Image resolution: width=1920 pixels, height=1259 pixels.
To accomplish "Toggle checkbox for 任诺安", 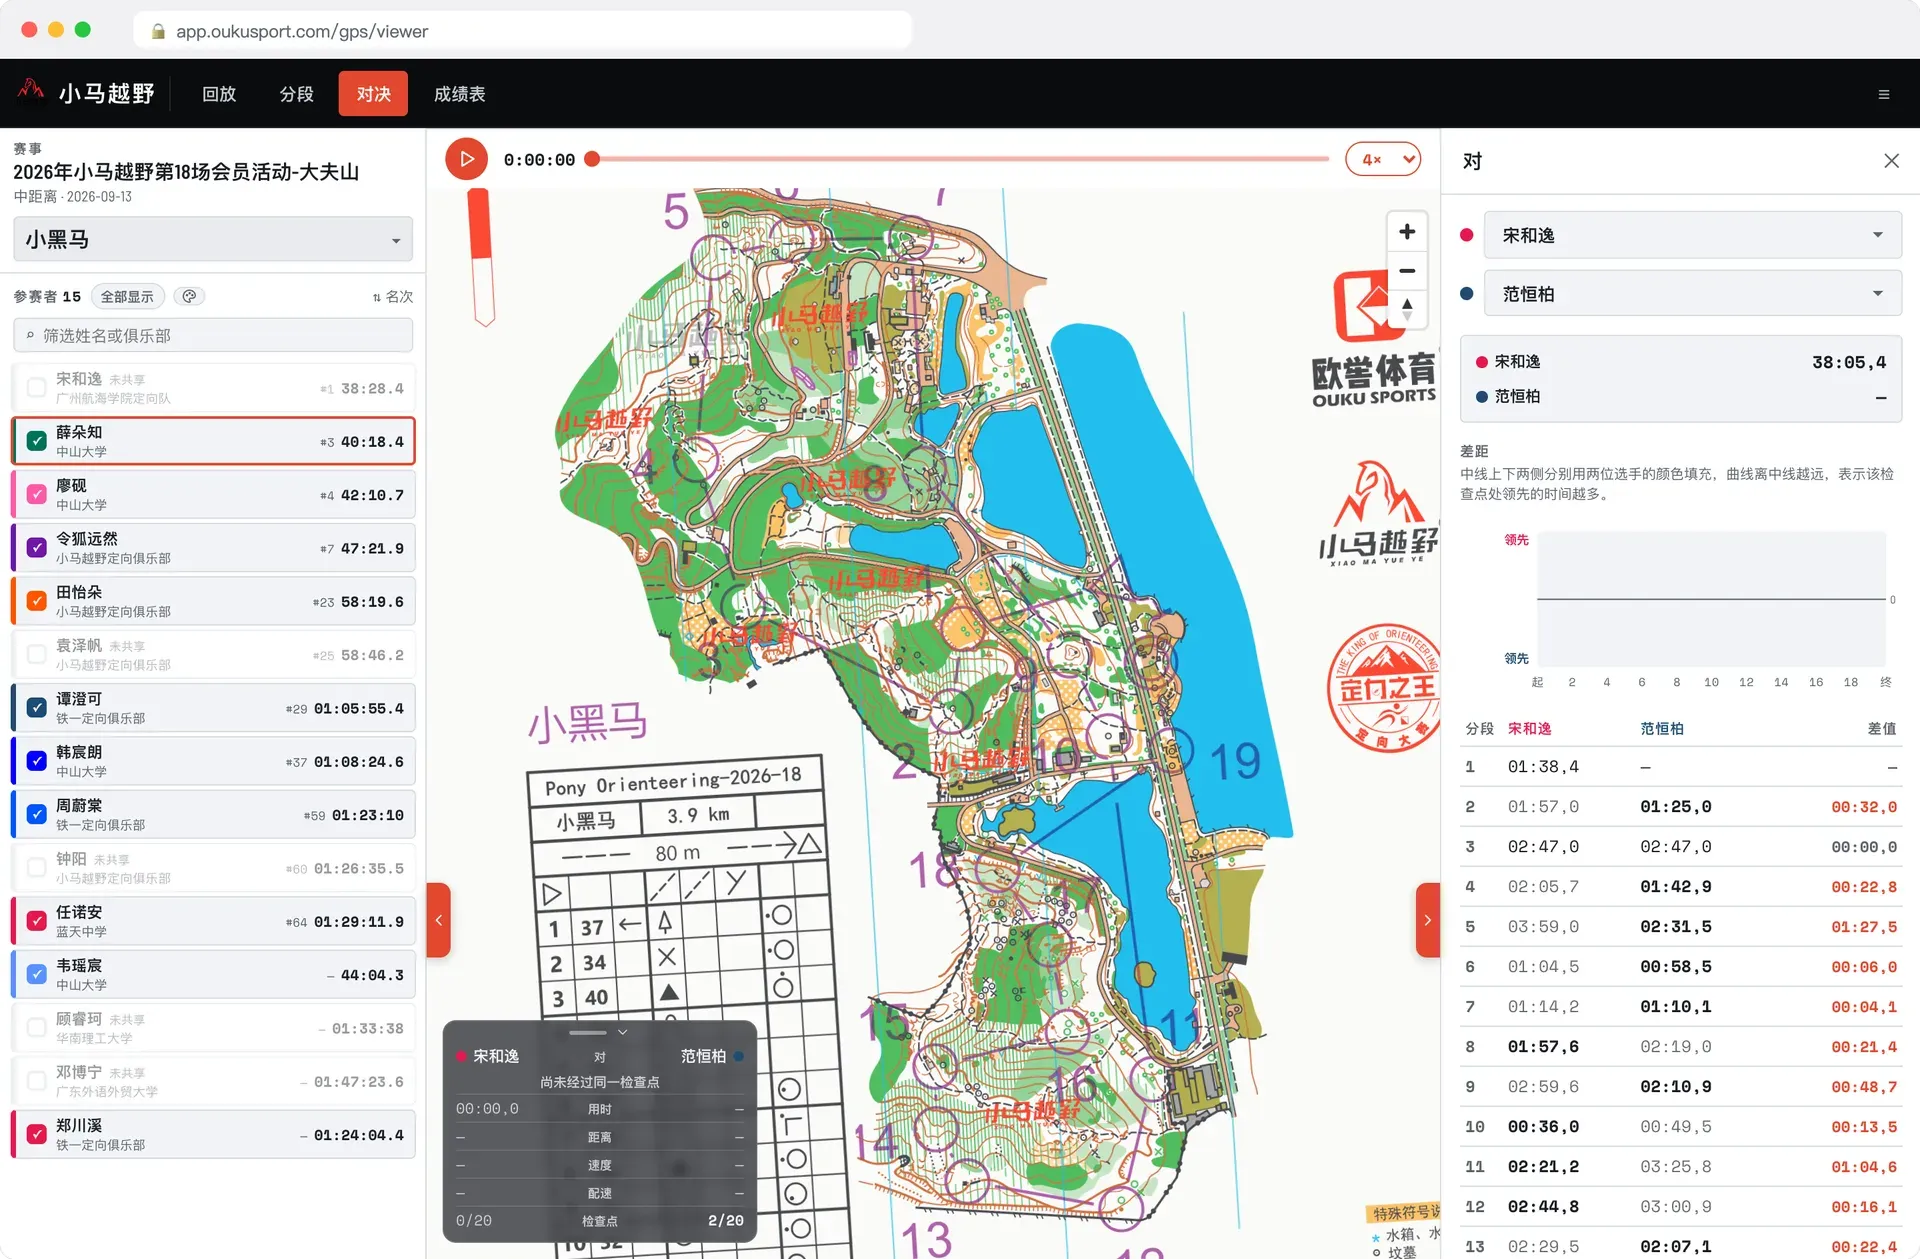I will [x=37, y=921].
